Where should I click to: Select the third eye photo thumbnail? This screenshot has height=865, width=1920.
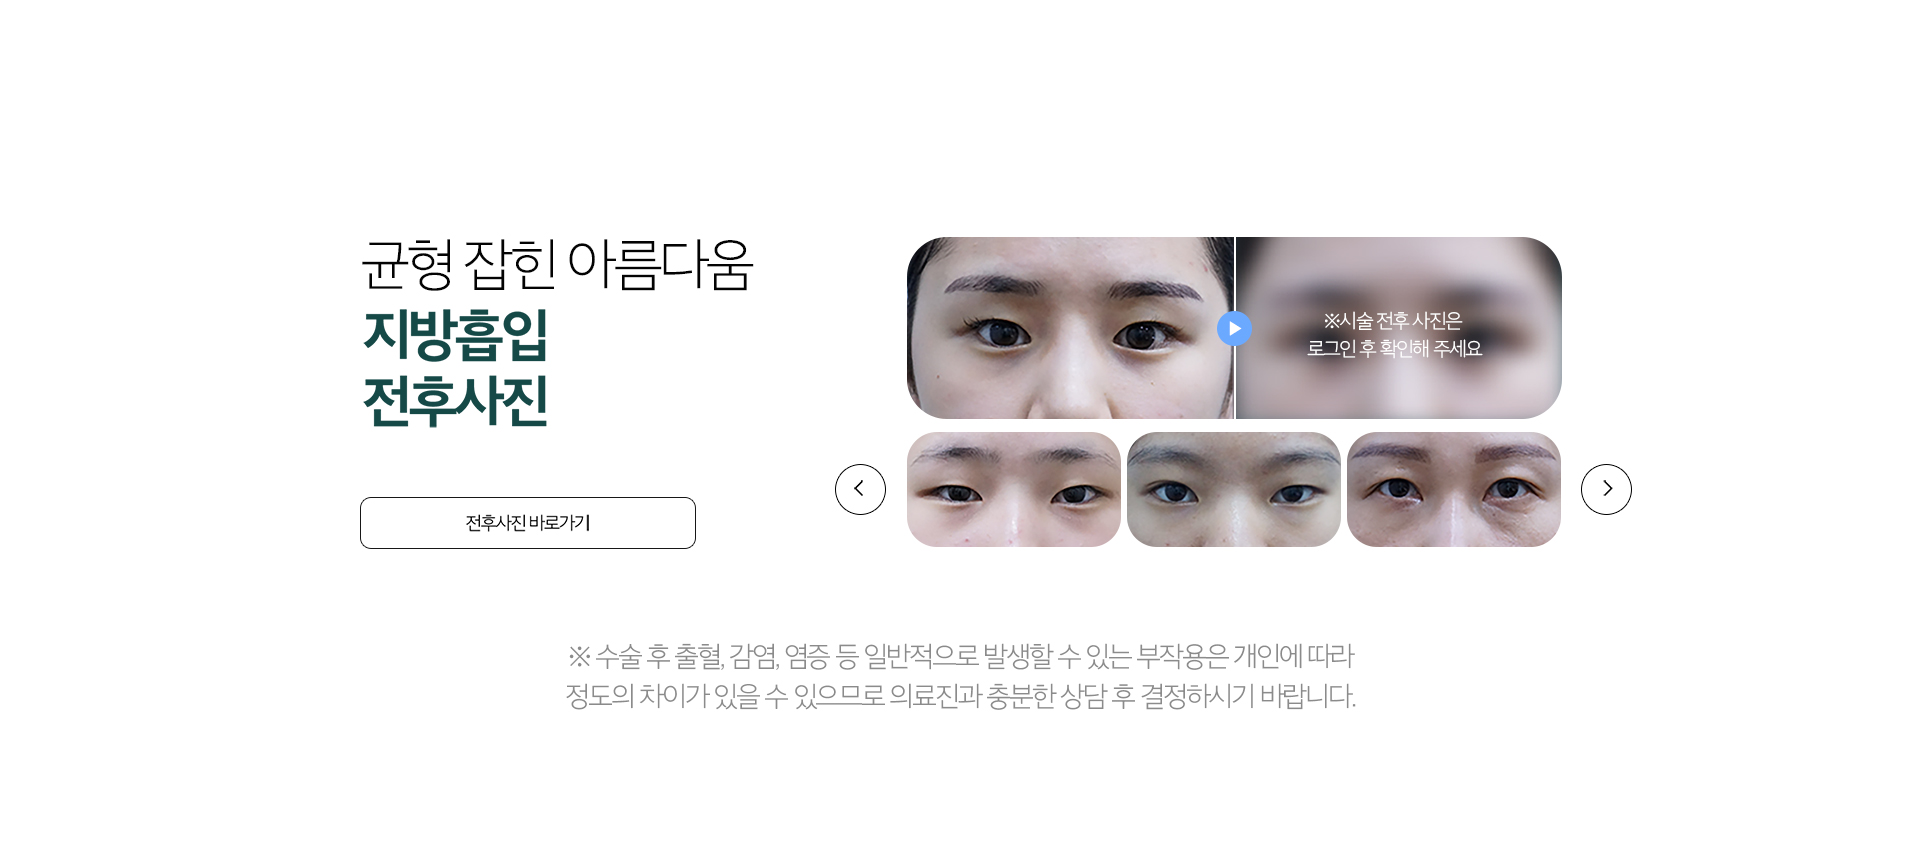(1454, 489)
